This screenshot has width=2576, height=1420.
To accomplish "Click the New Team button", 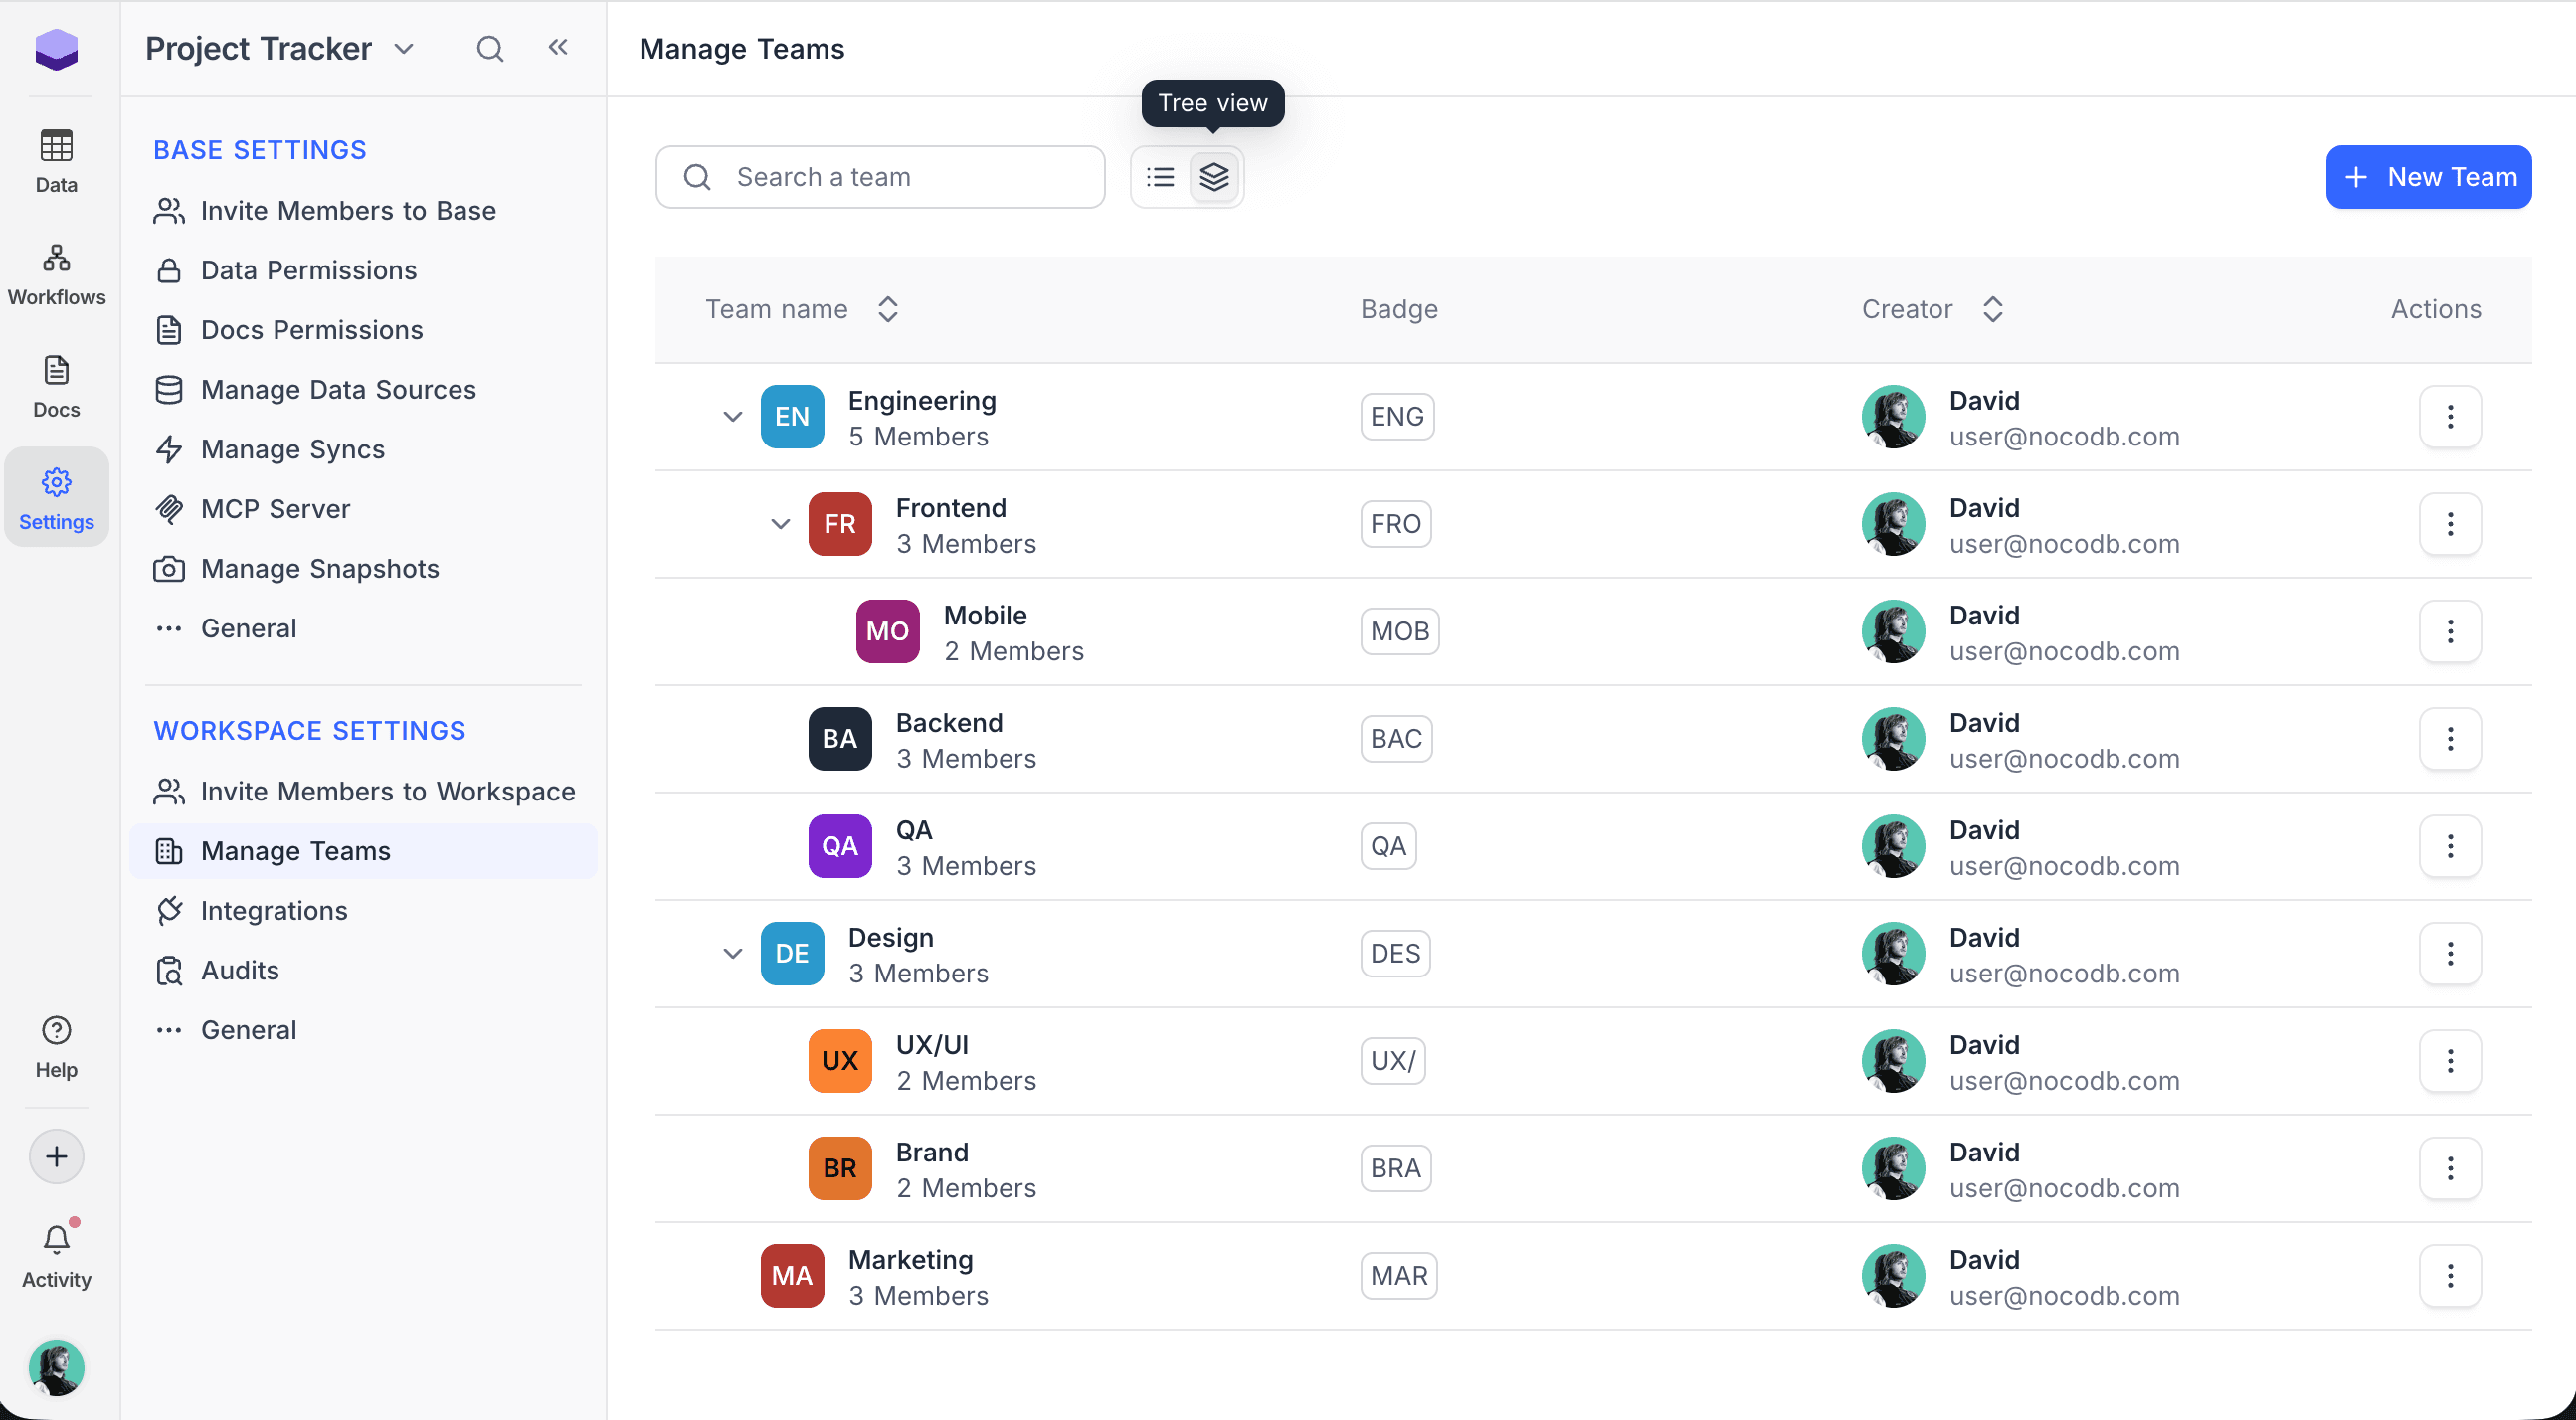I will tap(2428, 177).
